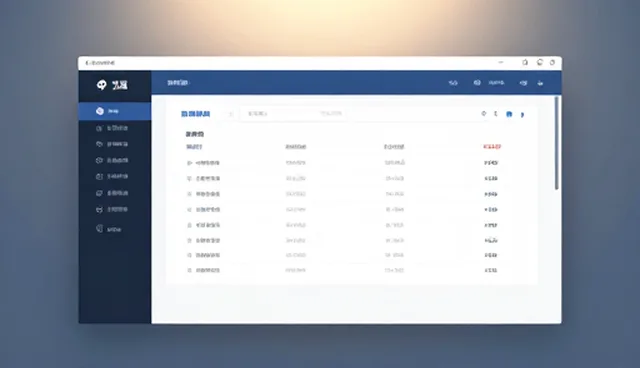Open the text label link in the blue header
The height and width of the screenshot is (368, 640).
tap(496, 83)
